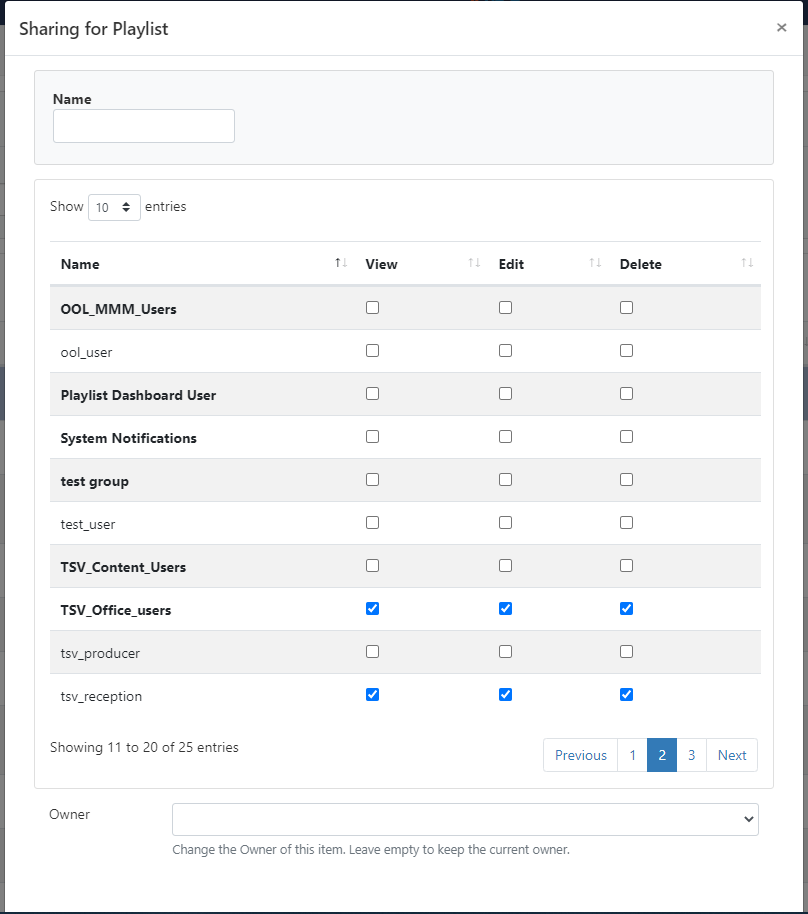Select Edit checkbox for TSV_Content_Users
The width and height of the screenshot is (808, 914).
tap(505, 566)
